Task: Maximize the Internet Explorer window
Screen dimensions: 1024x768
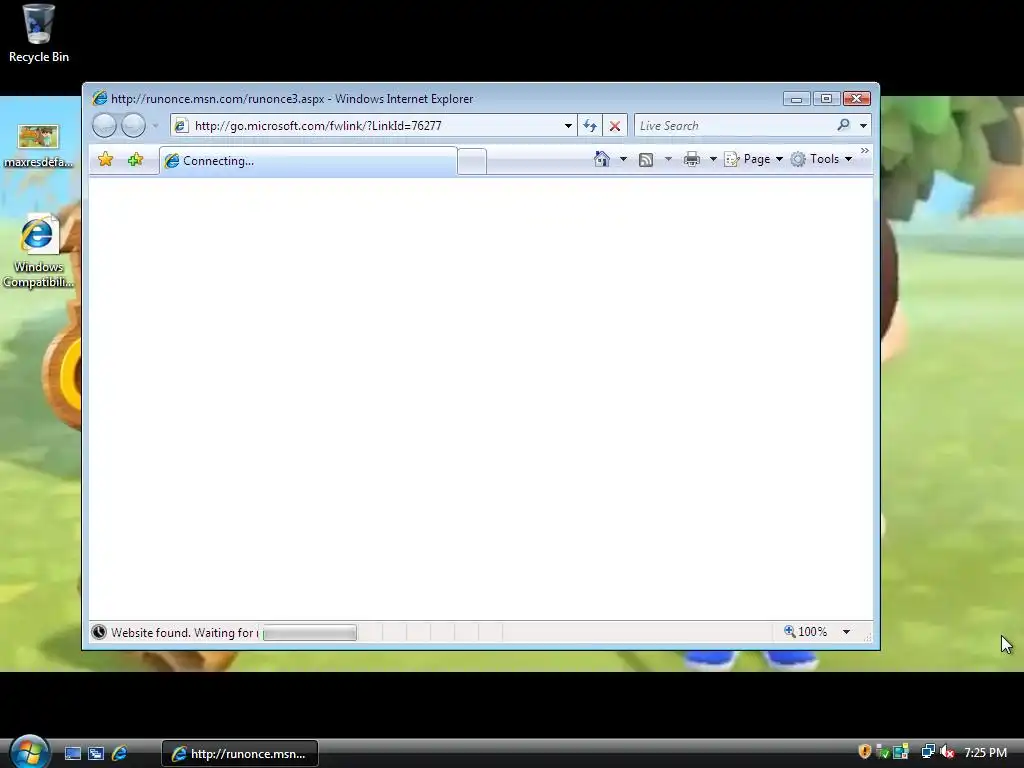Action: coord(826,99)
